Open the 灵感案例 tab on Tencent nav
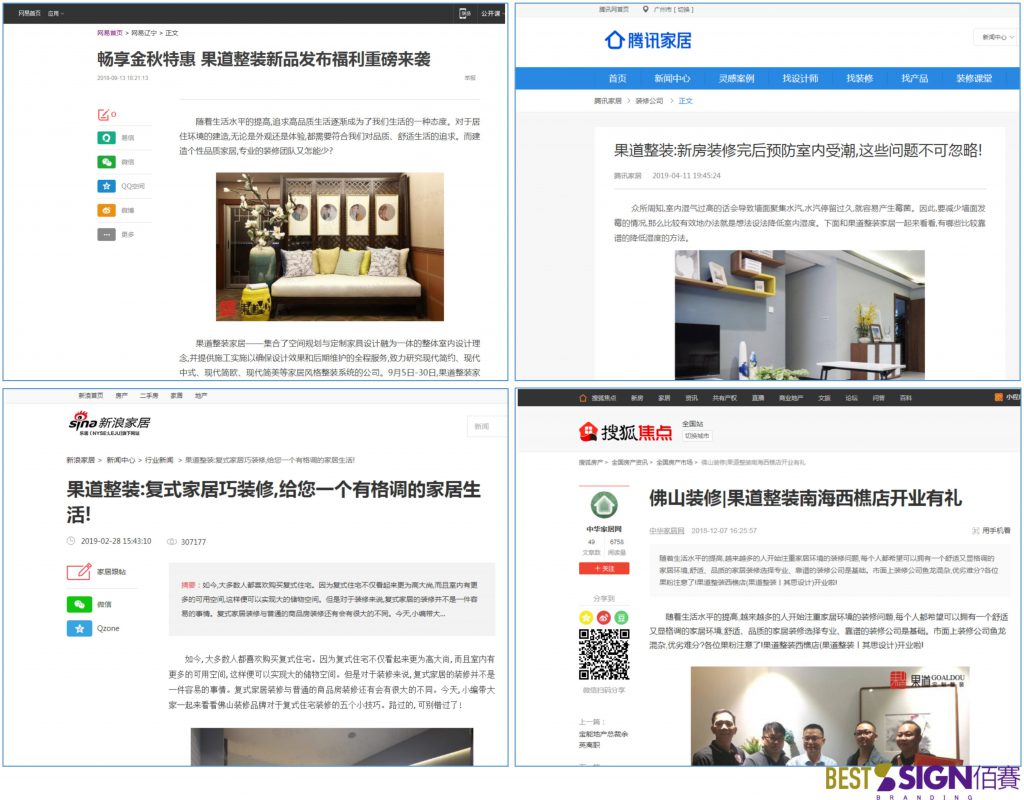 pos(736,78)
